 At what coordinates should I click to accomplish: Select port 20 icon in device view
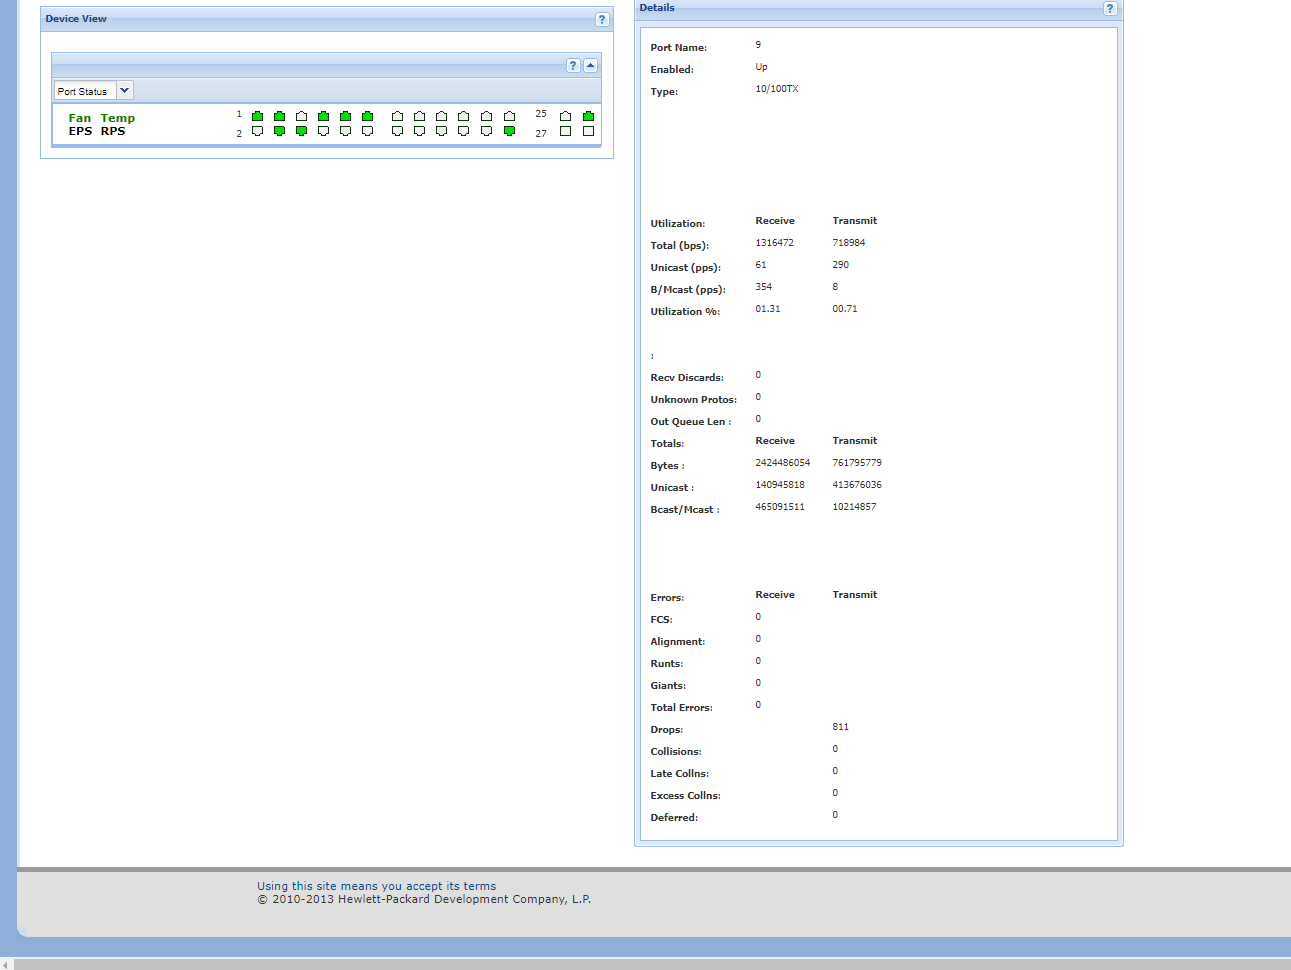click(463, 131)
